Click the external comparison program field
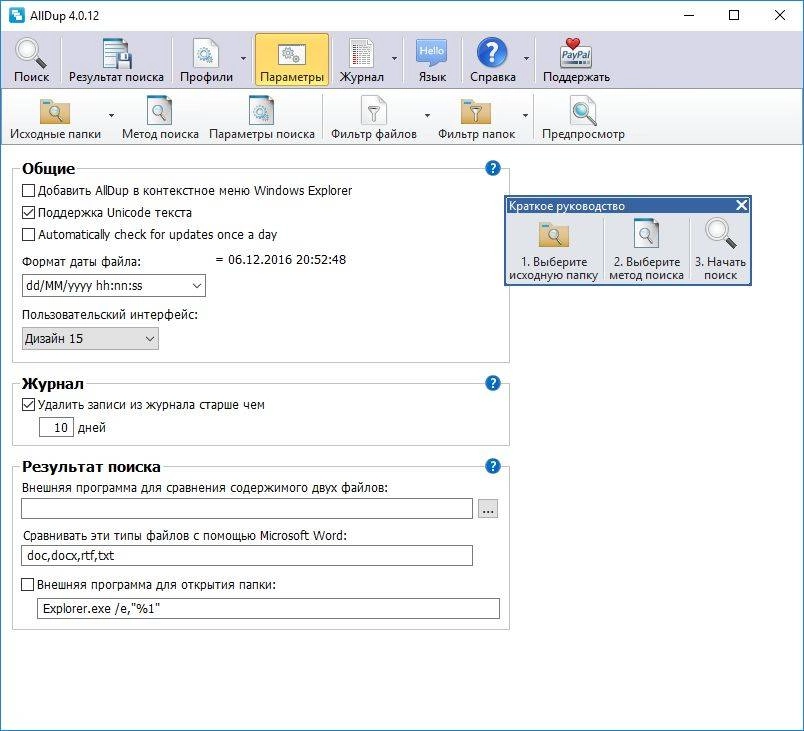804x731 pixels. tap(247, 509)
